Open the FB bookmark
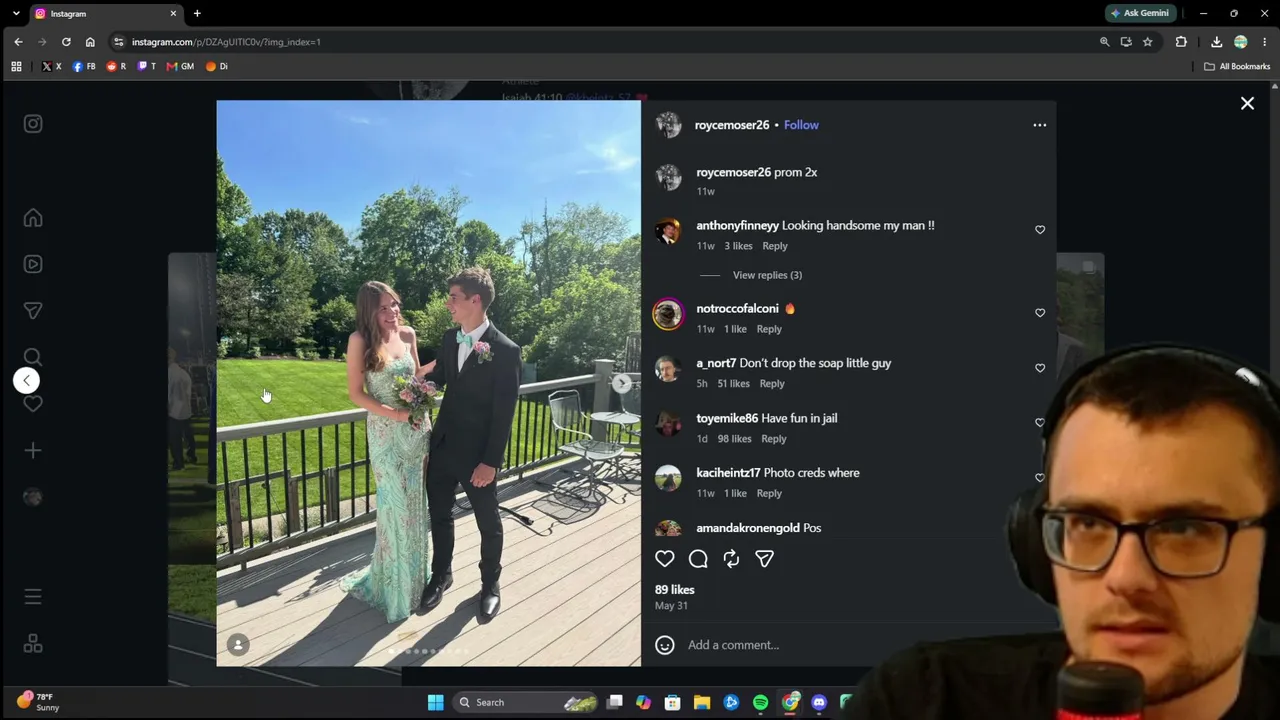Image resolution: width=1280 pixels, height=720 pixels. [84, 66]
